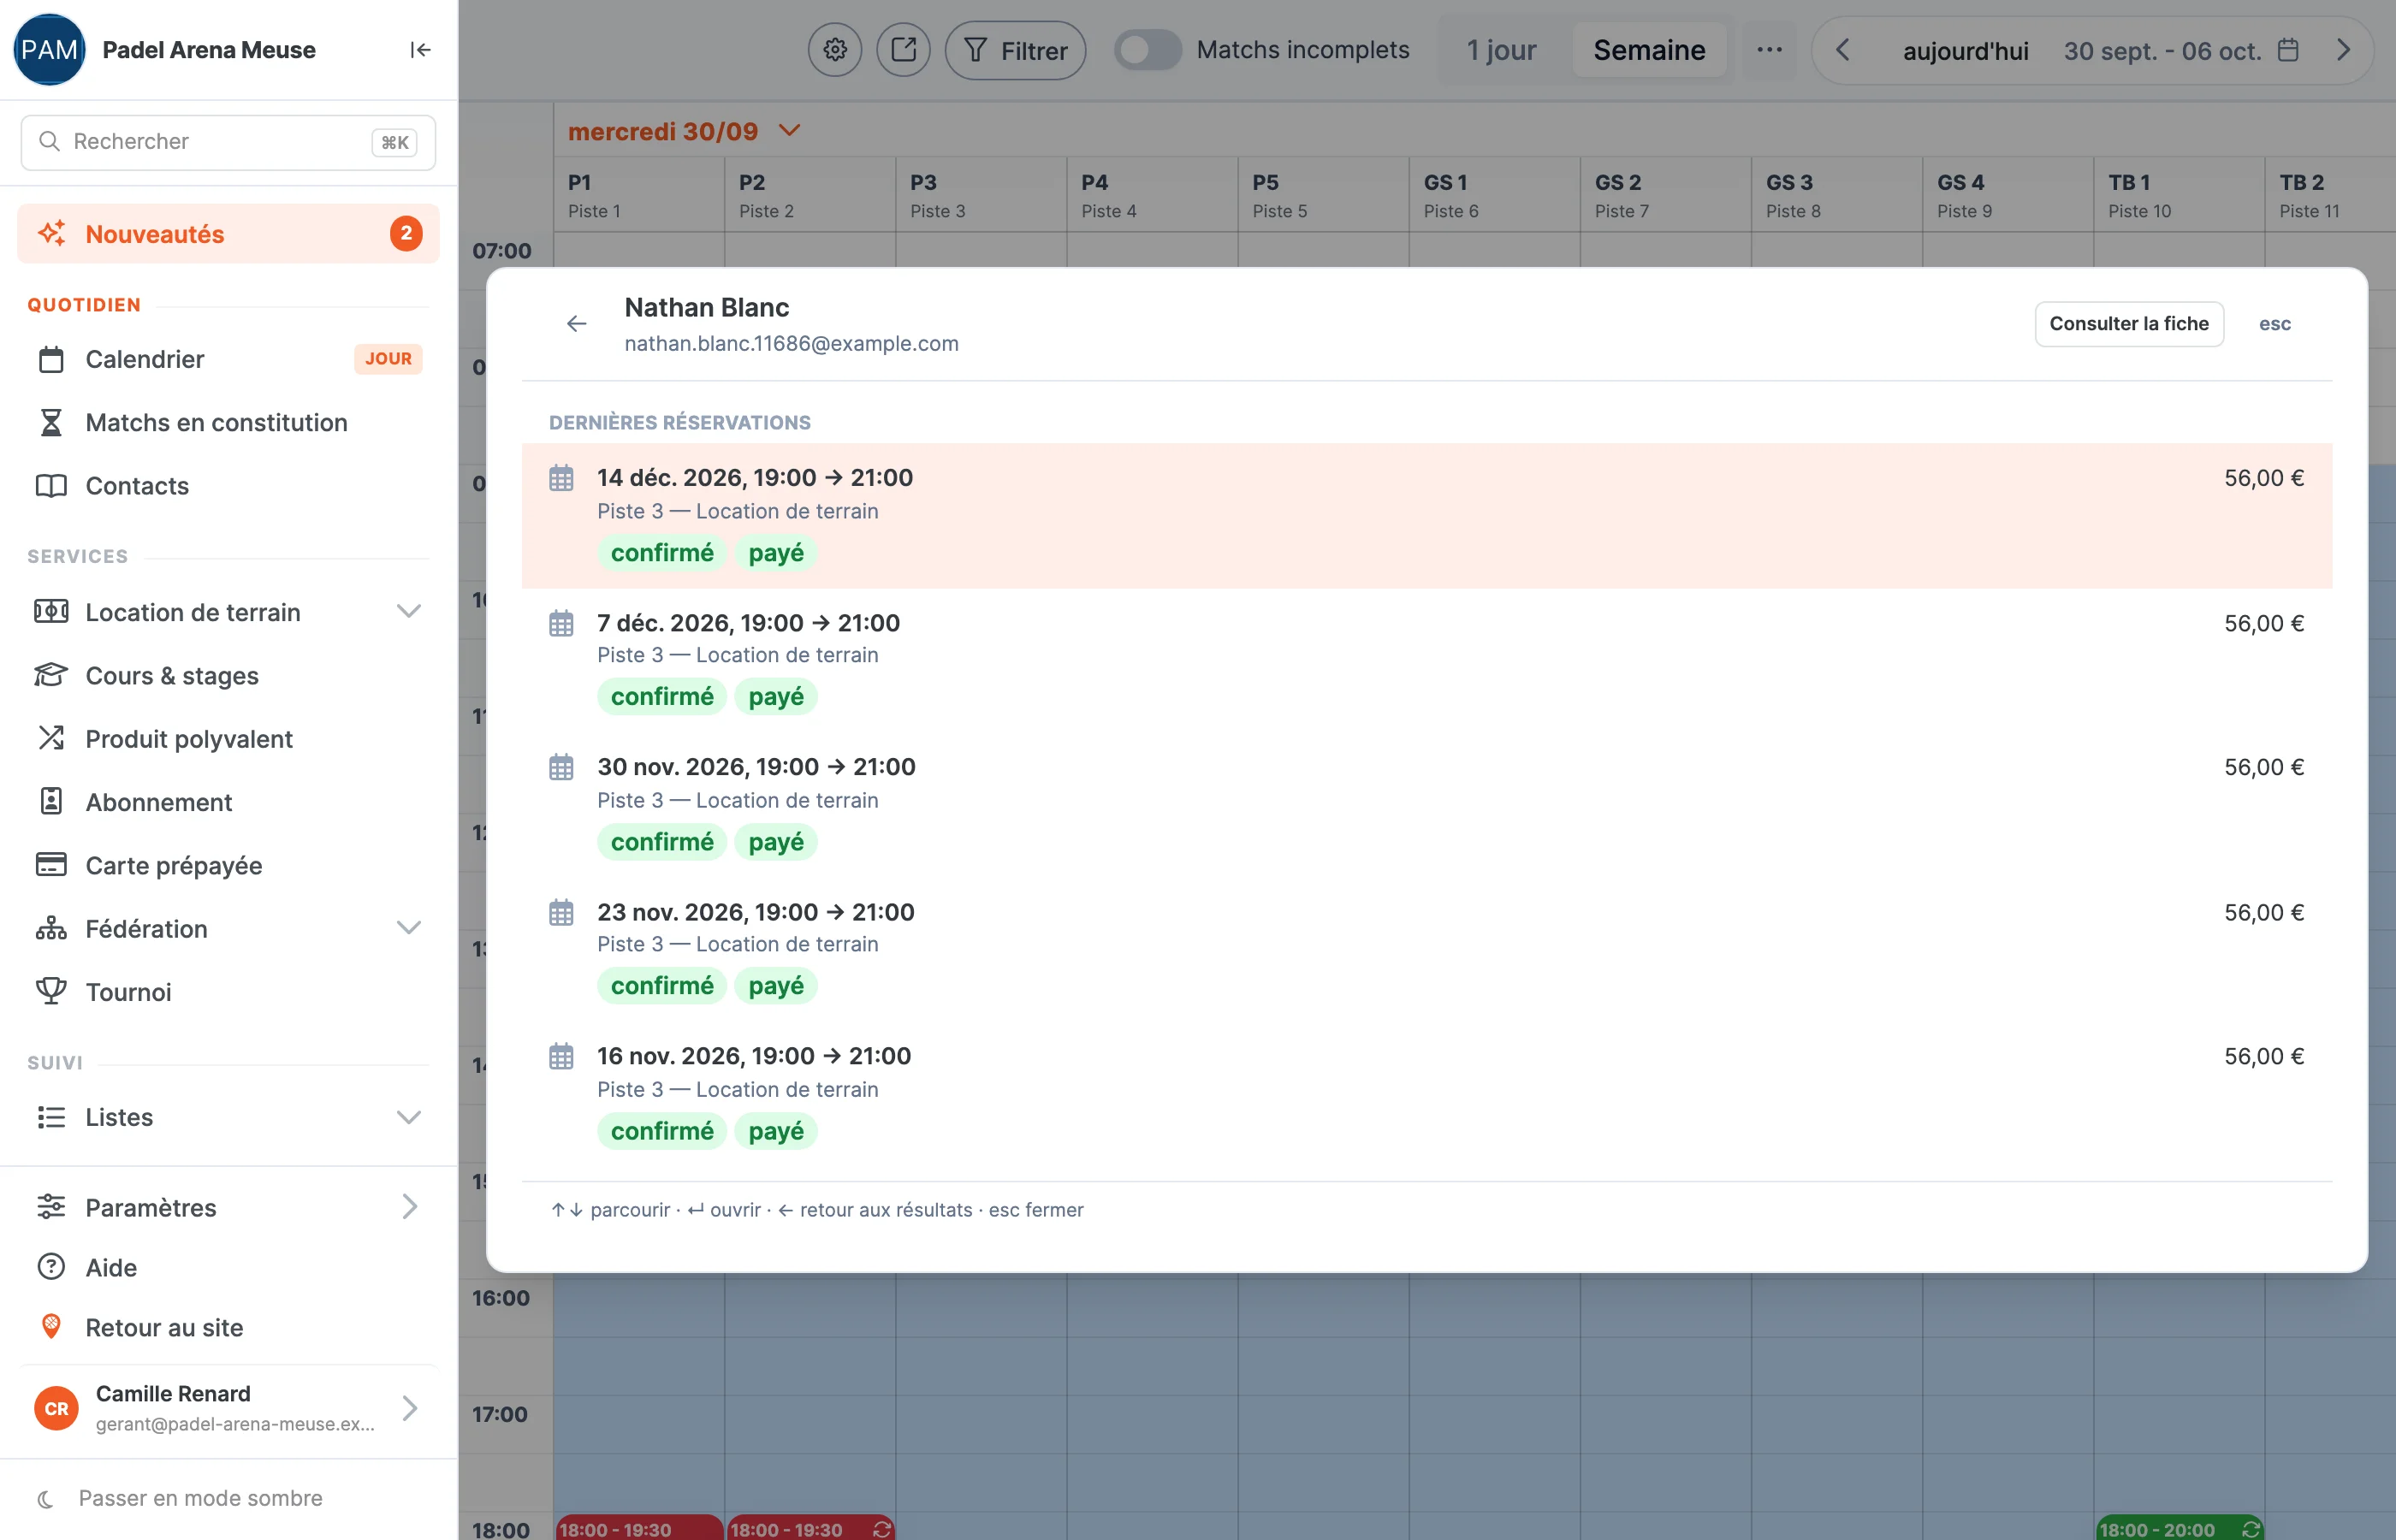Open calendar settings gear icon

835,50
